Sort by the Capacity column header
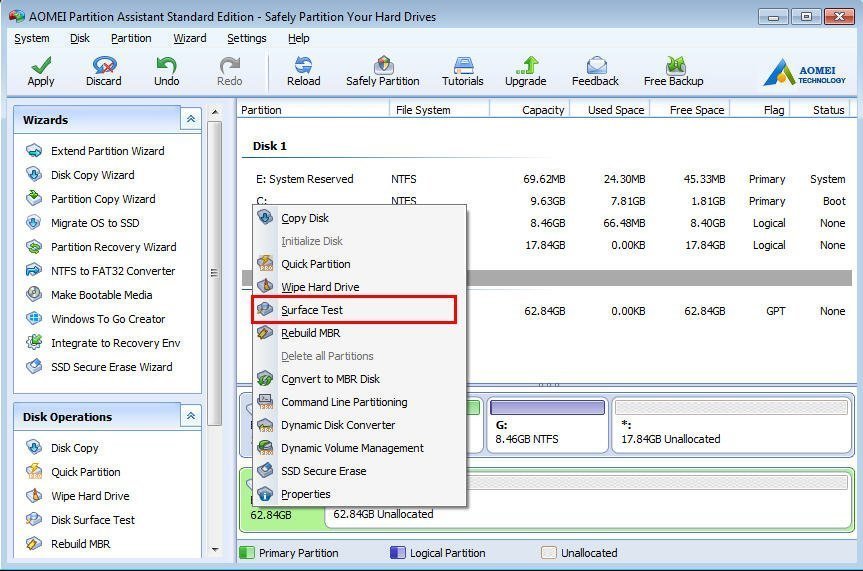This screenshot has height=571, width=863. click(x=529, y=110)
